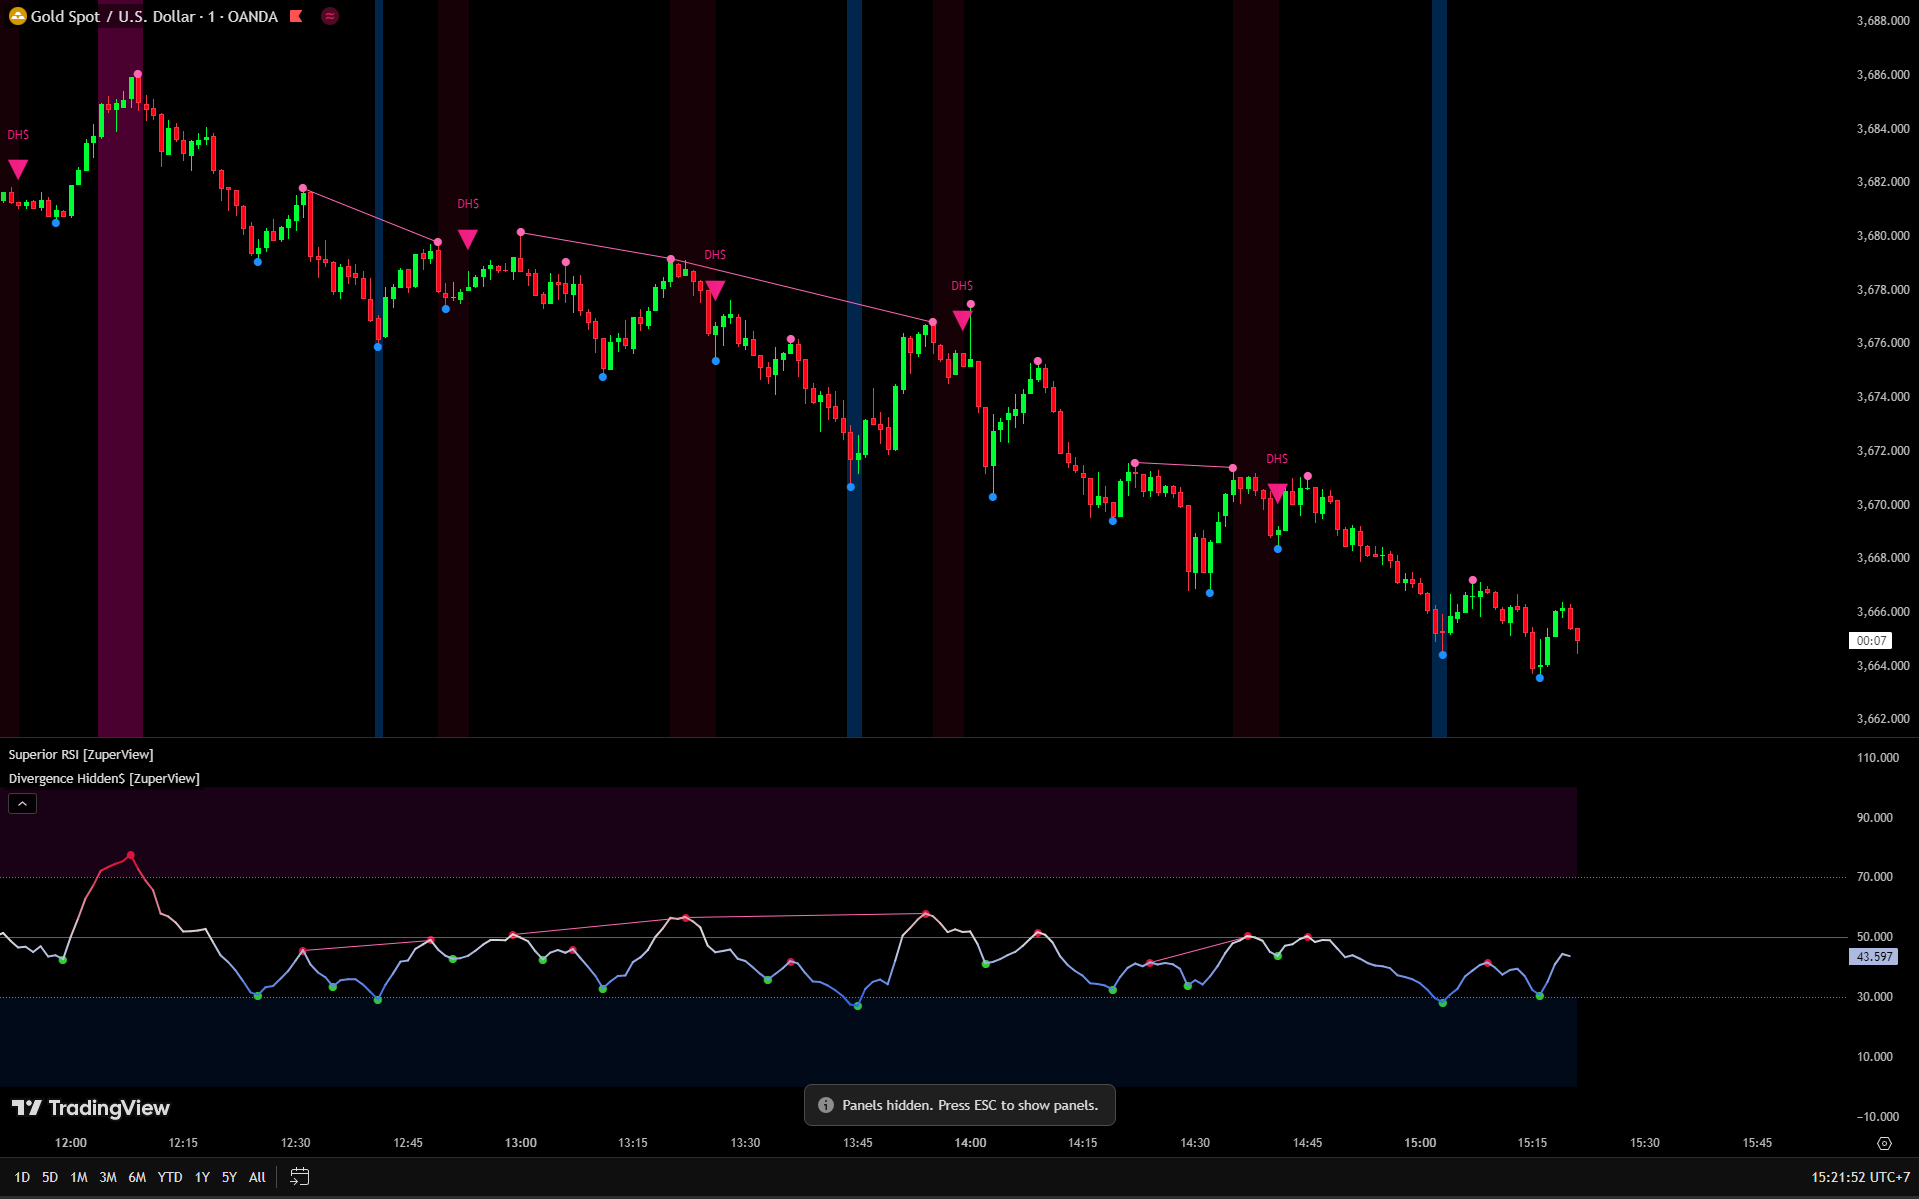Switch to the 5Y time range

pyautogui.click(x=229, y=1177)
